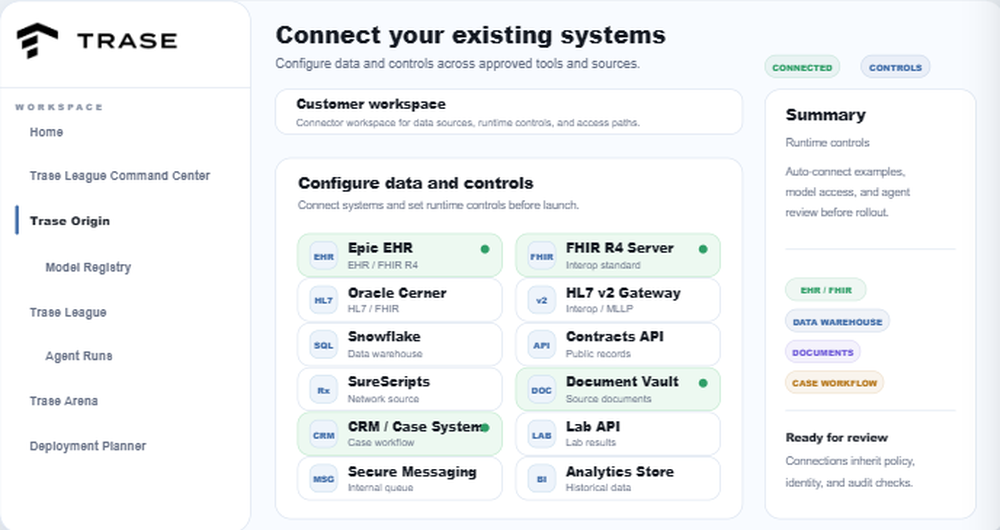Click the EHR icon for Epic EHR
Screen dimensions: 1000x530
point(323,256)
